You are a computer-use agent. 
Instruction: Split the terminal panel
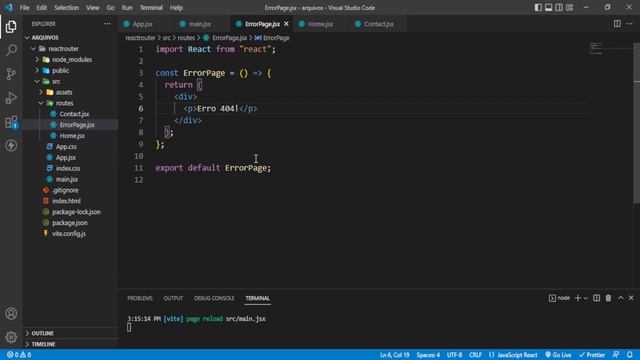pos(596,298)
